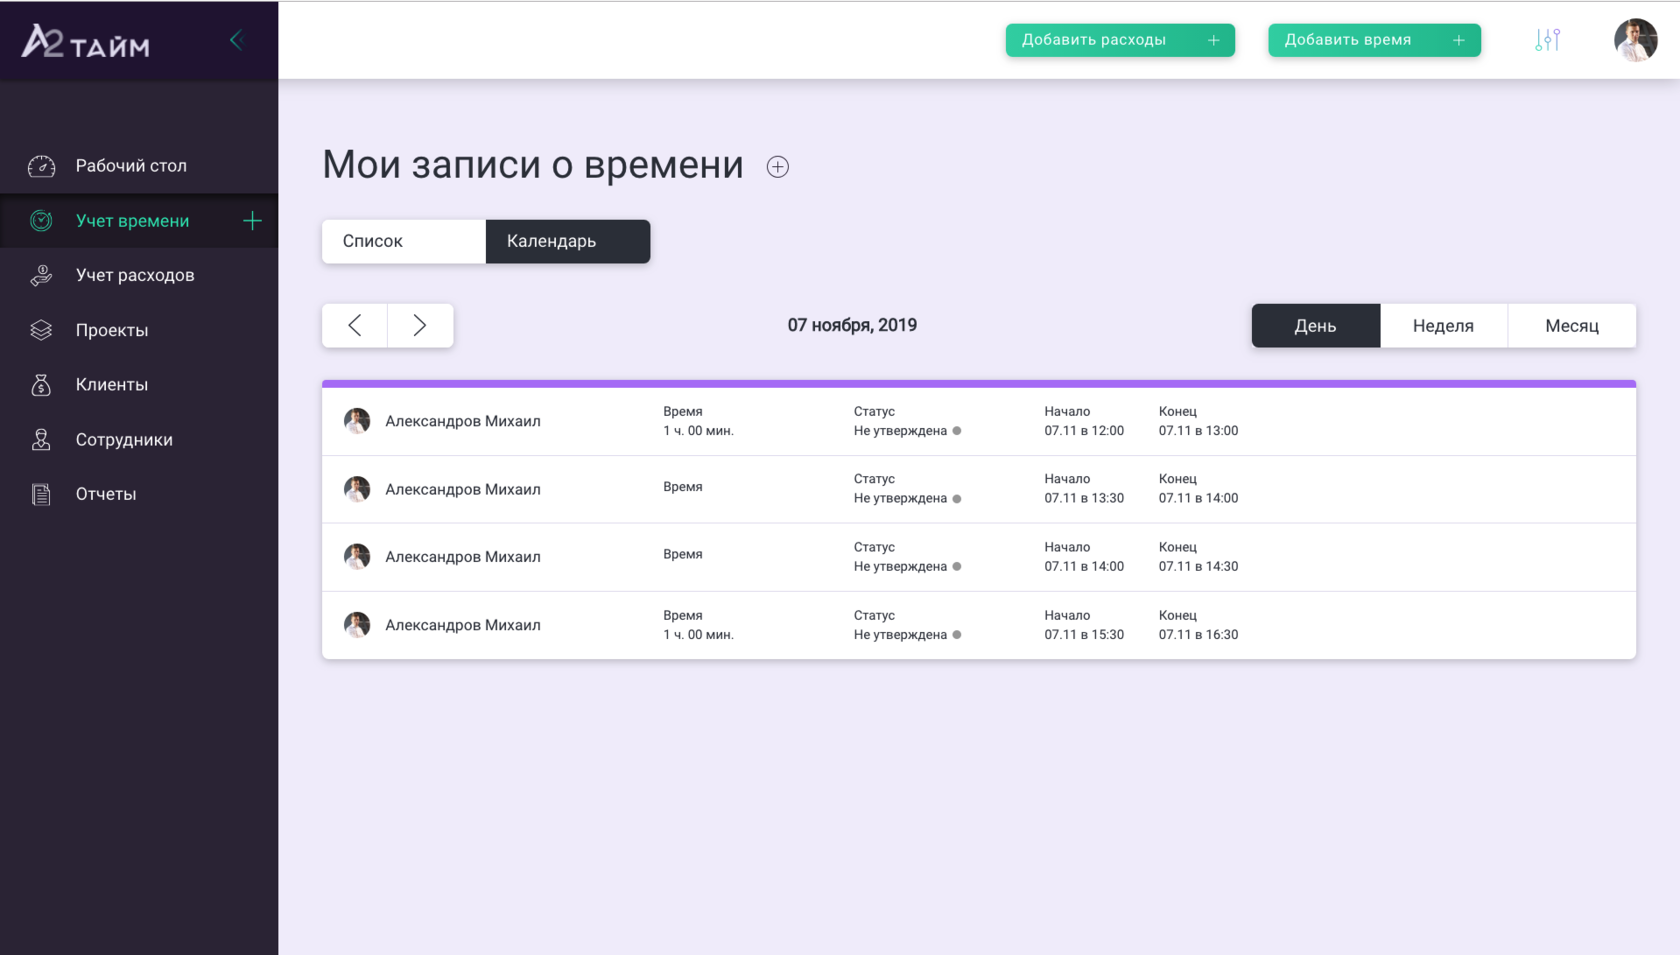Go to previous day arrow
The image size is (1680, 955).
click(355, 325)
